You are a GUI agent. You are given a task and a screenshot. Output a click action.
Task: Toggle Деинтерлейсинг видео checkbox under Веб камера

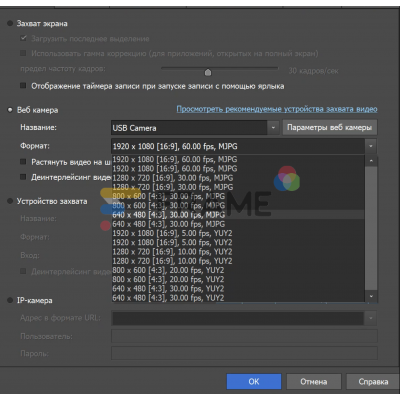23,177
